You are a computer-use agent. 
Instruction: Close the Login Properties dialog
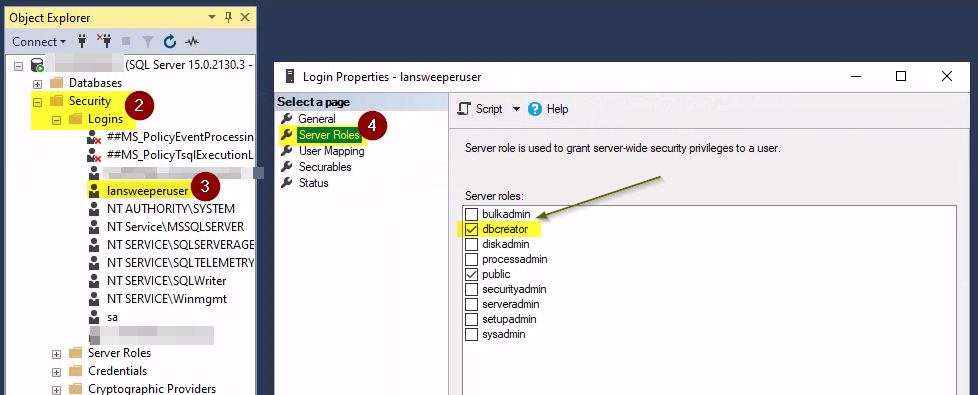point(947,77)
